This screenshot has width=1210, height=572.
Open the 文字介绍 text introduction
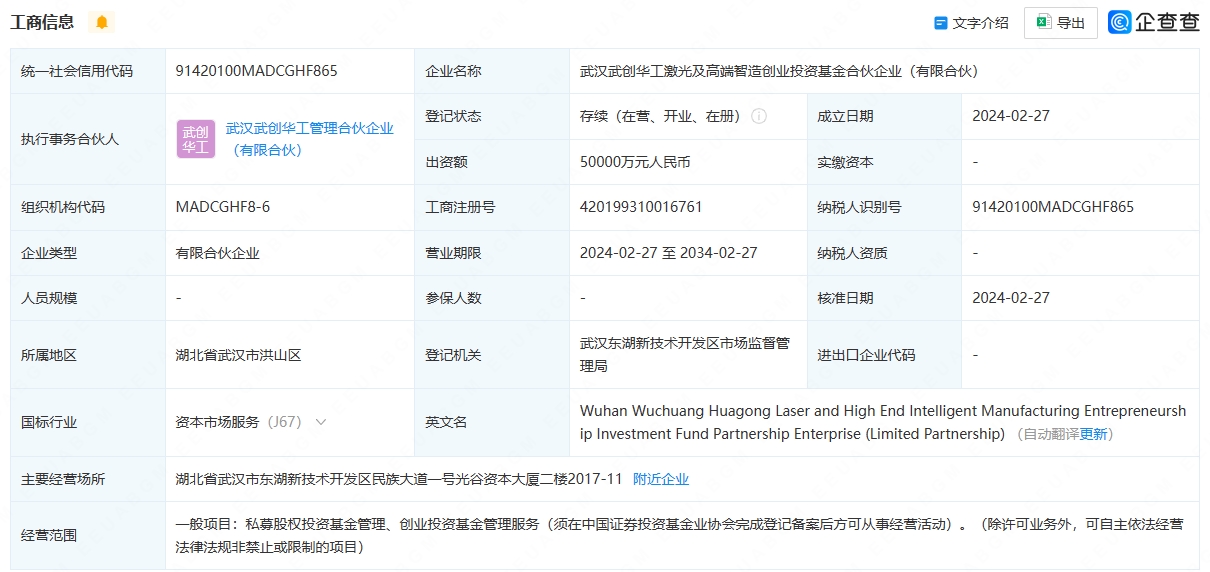pyautogui.click(x=980, y=23)
